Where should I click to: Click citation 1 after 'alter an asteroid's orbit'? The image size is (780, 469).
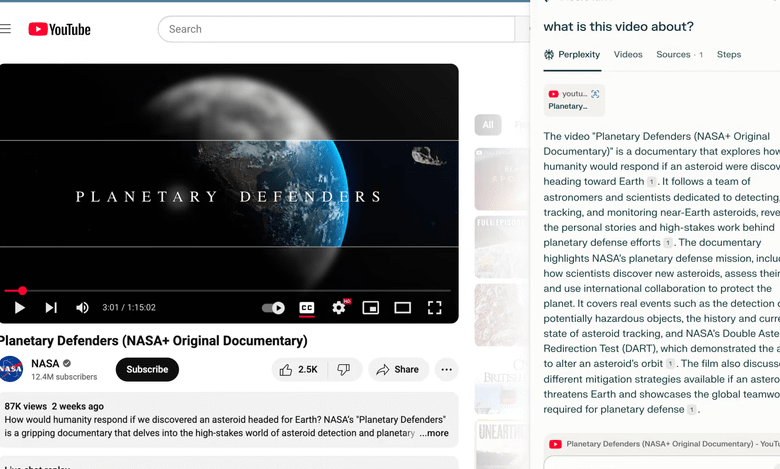point(670,364)
